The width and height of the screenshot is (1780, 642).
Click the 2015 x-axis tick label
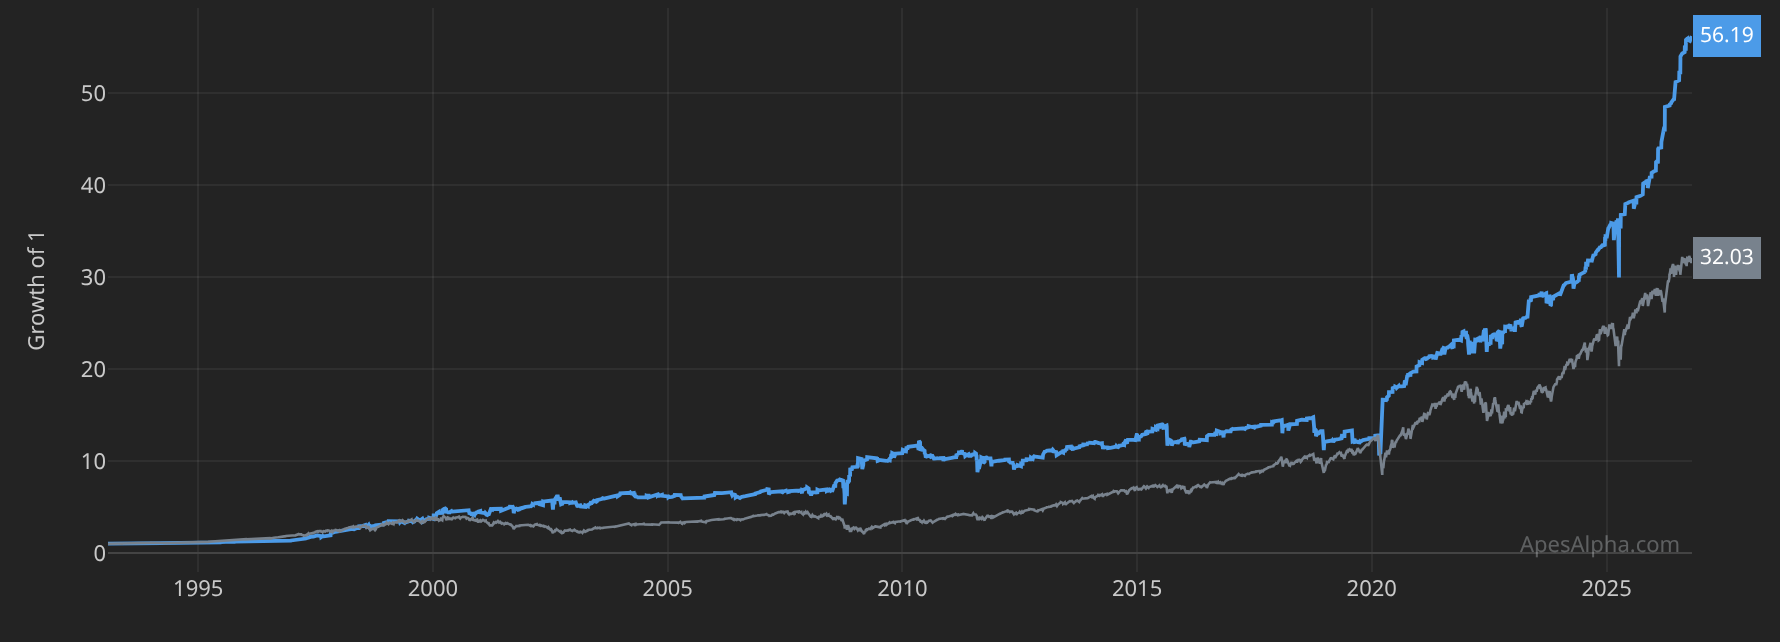click(1137, 589)
